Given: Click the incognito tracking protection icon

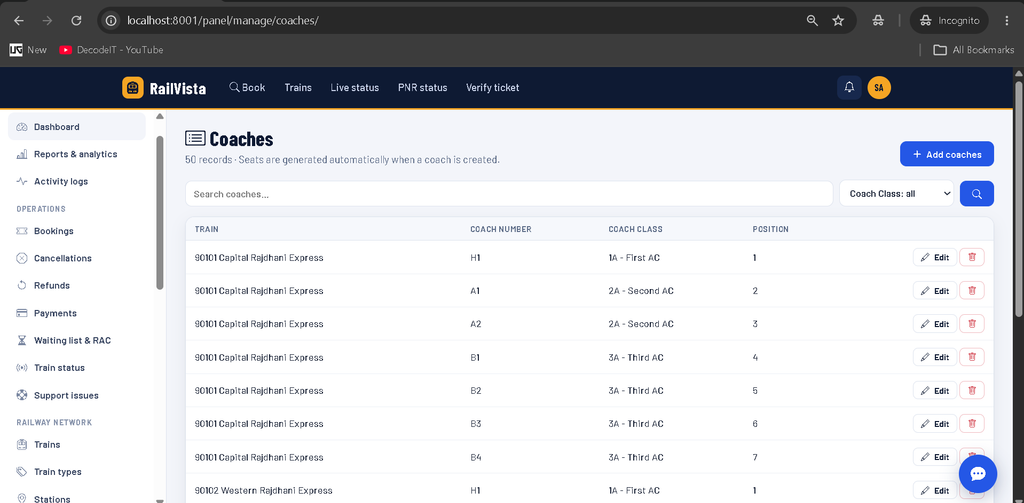Looking at the screenshot, I should click(878, 20).
